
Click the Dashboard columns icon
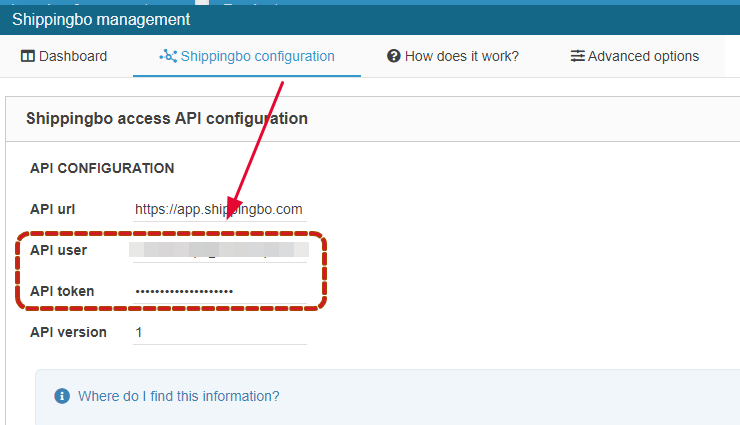[x=28, y=56]
